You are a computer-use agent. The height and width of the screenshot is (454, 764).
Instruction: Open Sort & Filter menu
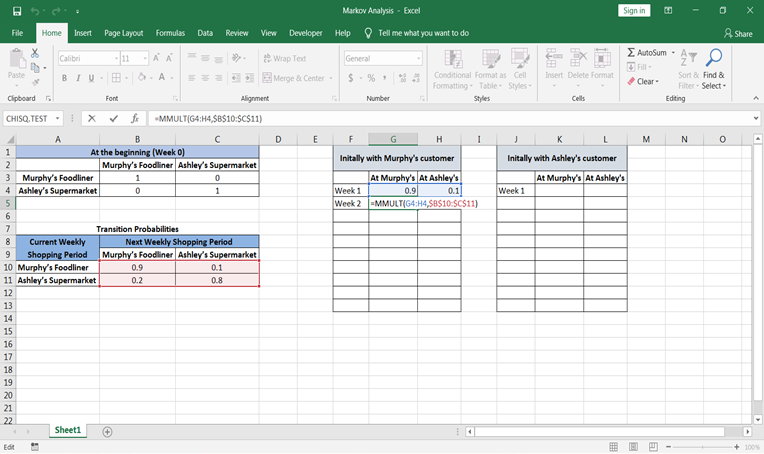tap(688, 69)
